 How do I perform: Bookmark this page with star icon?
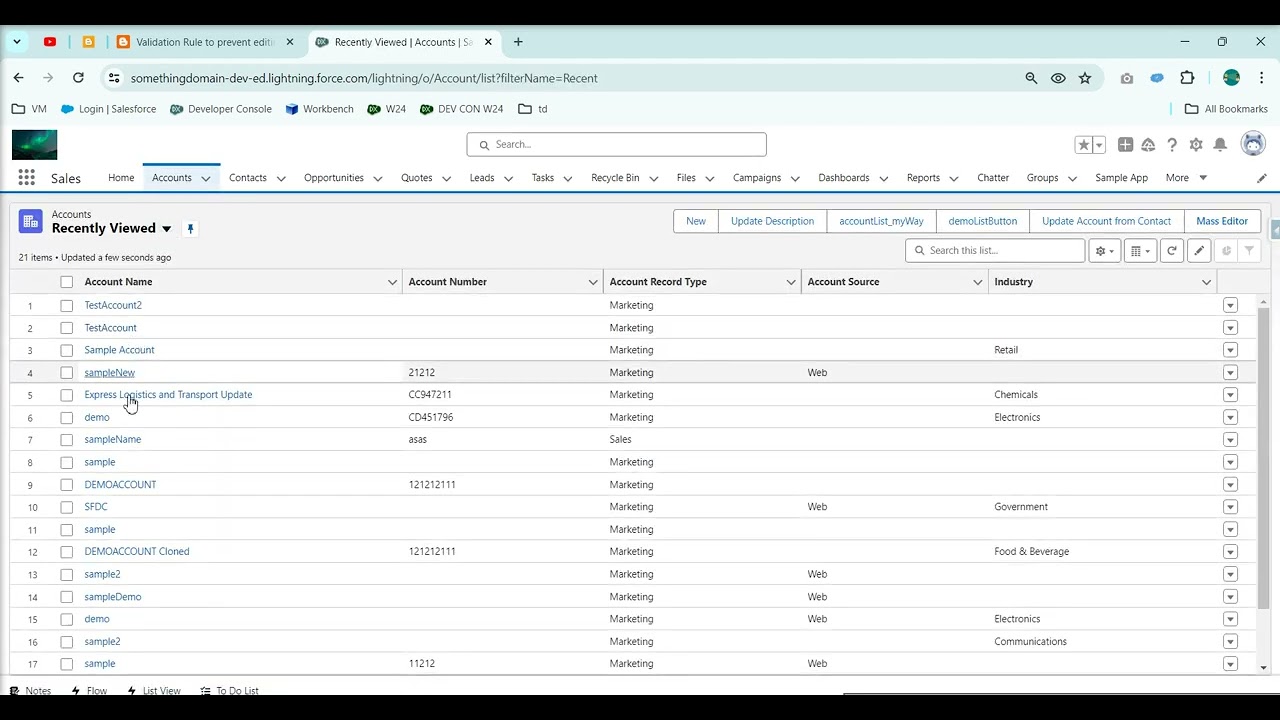coord(1085,78)
